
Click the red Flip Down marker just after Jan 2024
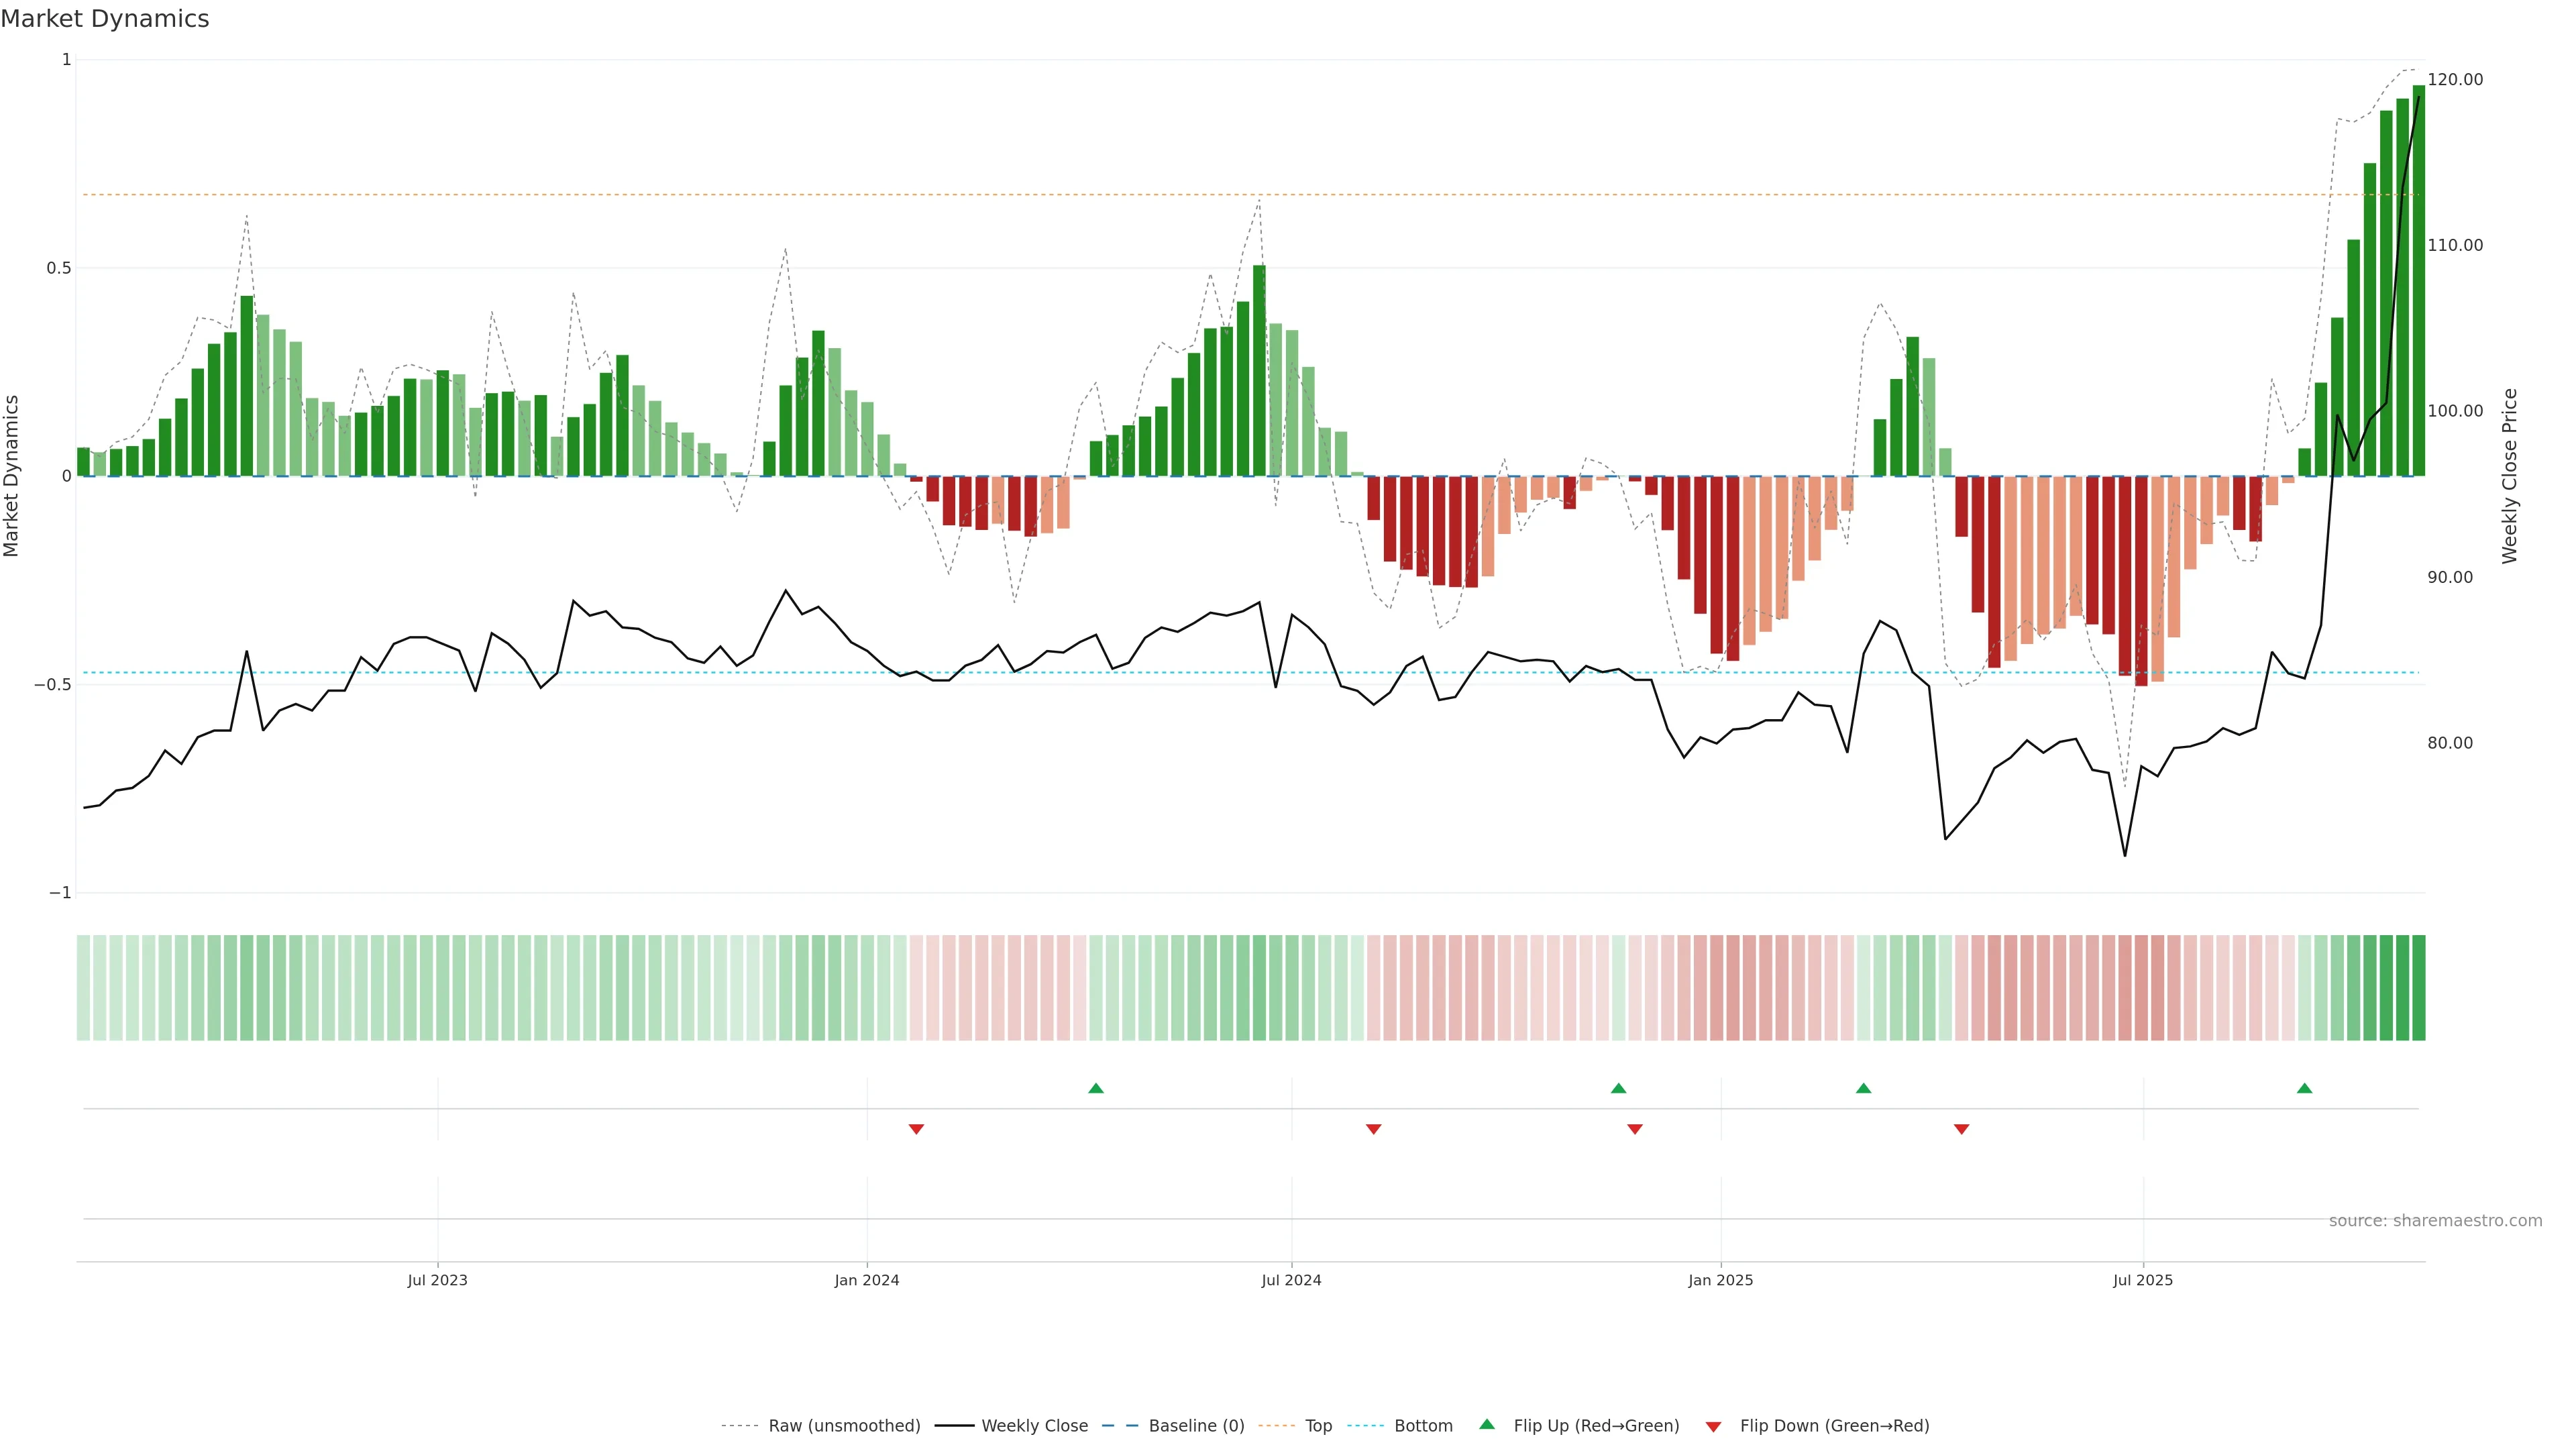916,1129
